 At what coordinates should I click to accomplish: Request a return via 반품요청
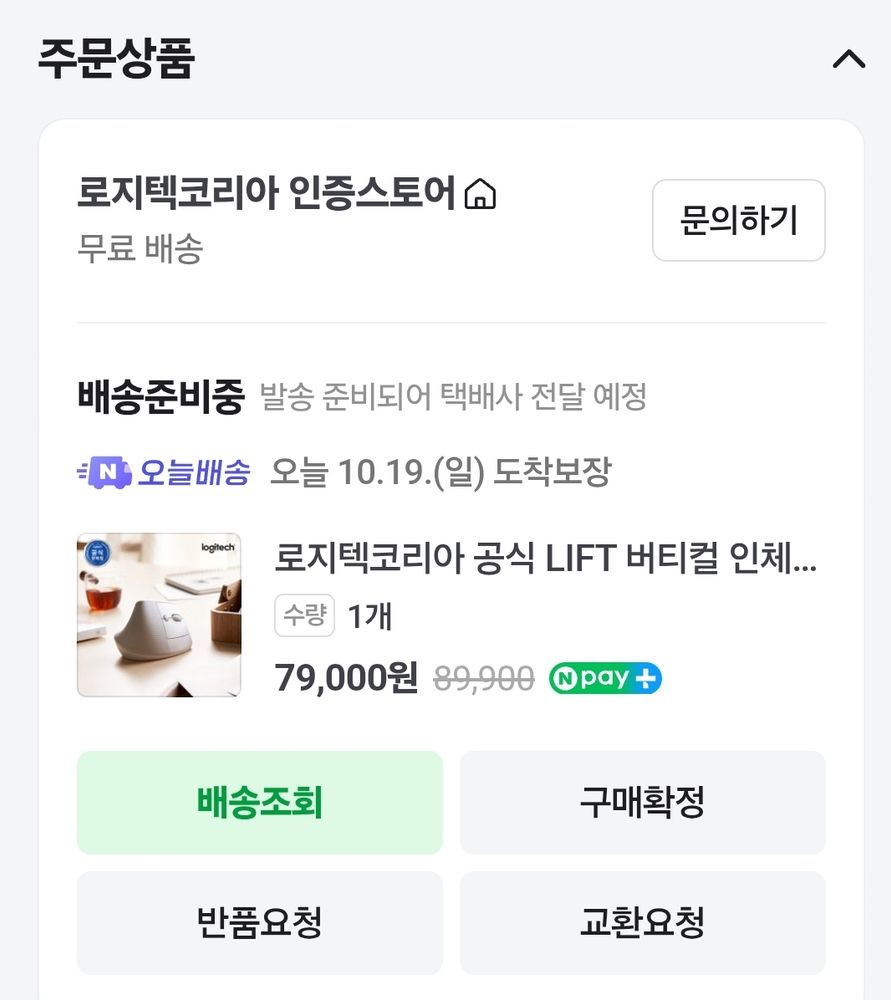coord(260,922)
